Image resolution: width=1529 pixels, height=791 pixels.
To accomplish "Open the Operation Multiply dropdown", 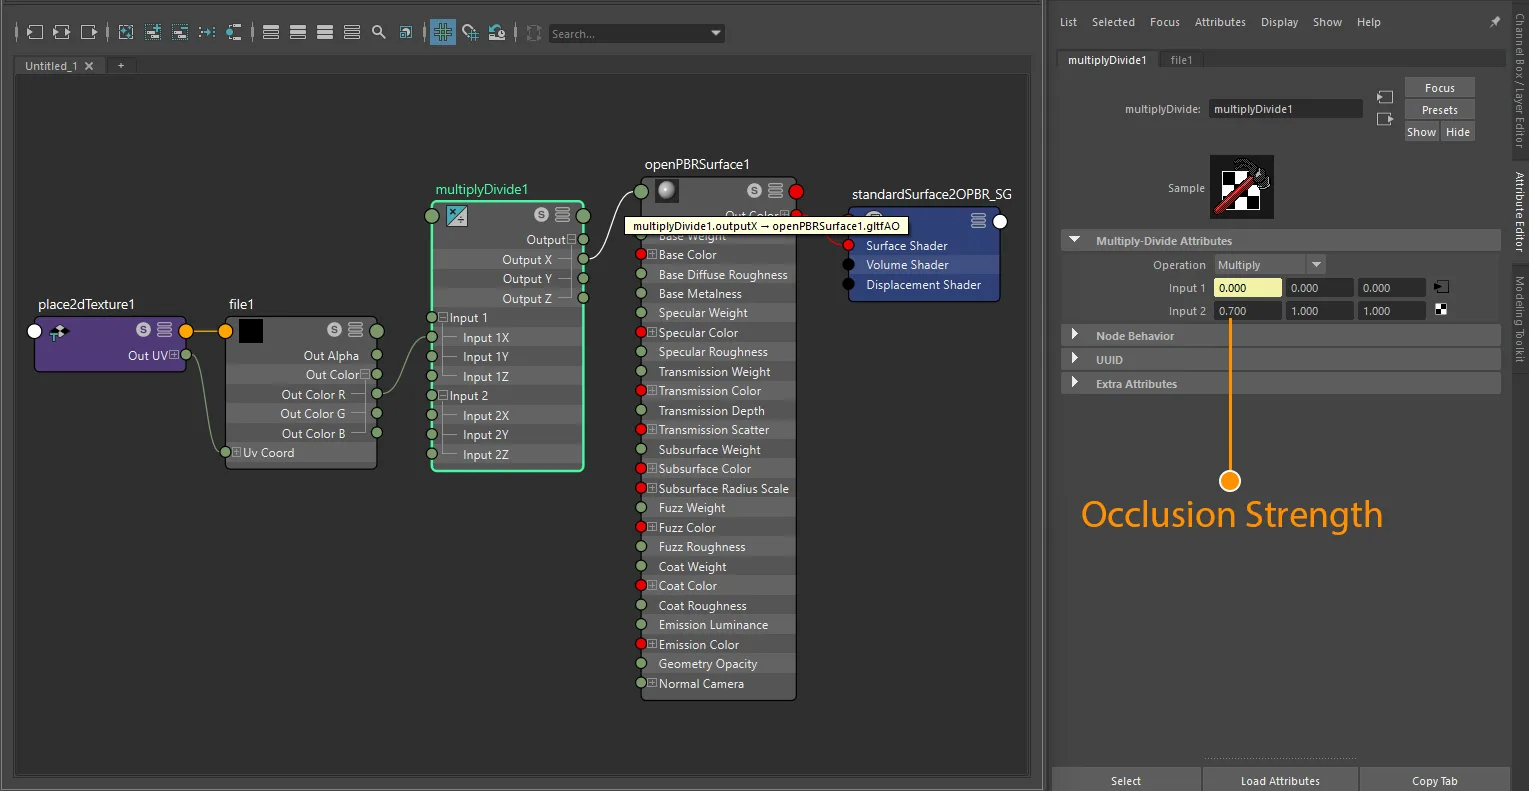I will (x=1317, y=265).
